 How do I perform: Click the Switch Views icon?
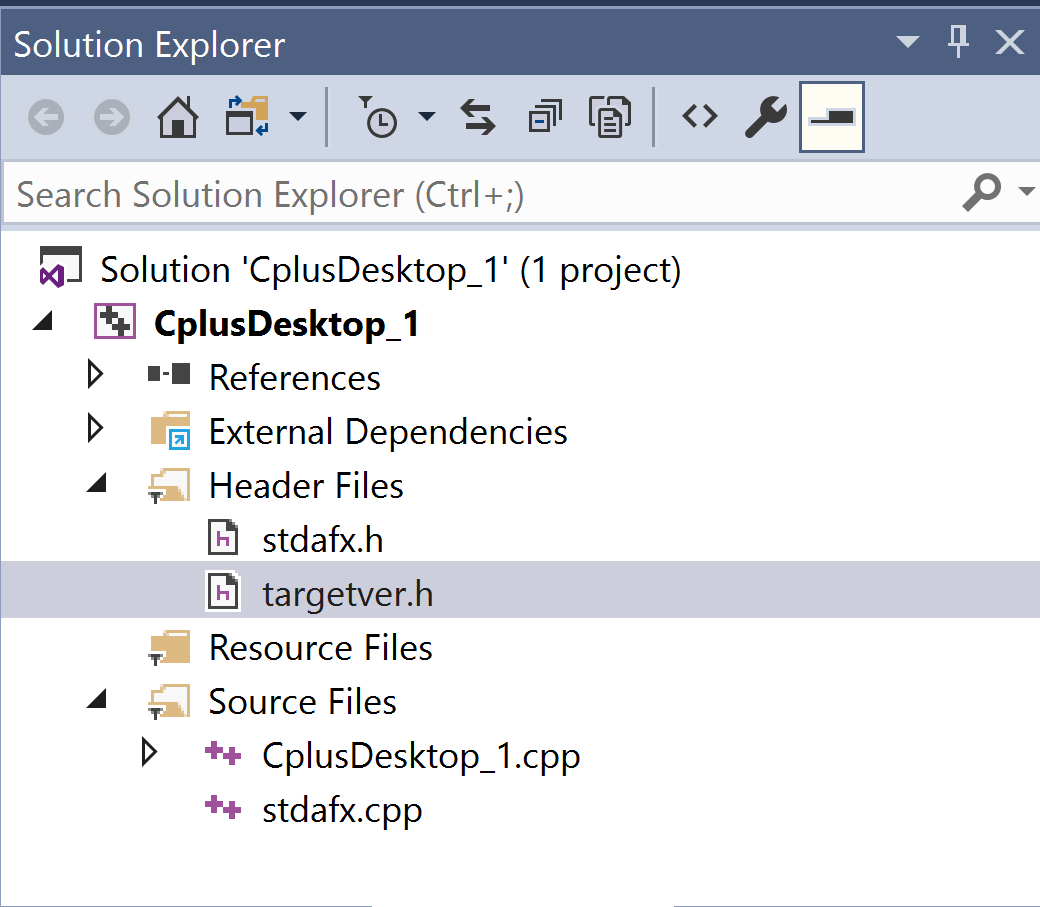click(247, 117)
